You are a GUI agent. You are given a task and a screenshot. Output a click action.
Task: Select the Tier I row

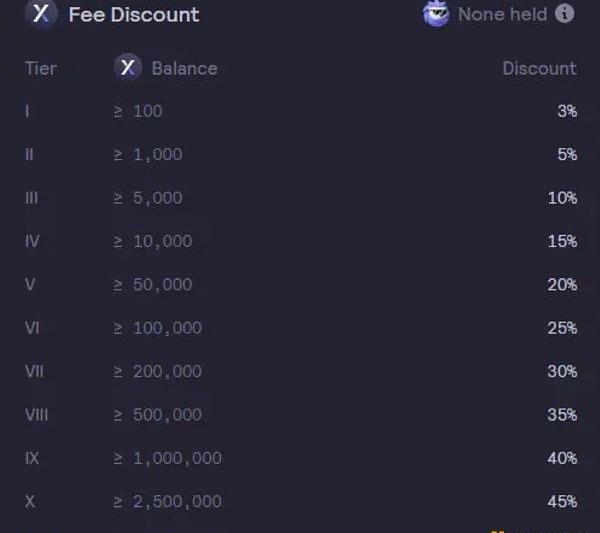pos(27,111)
